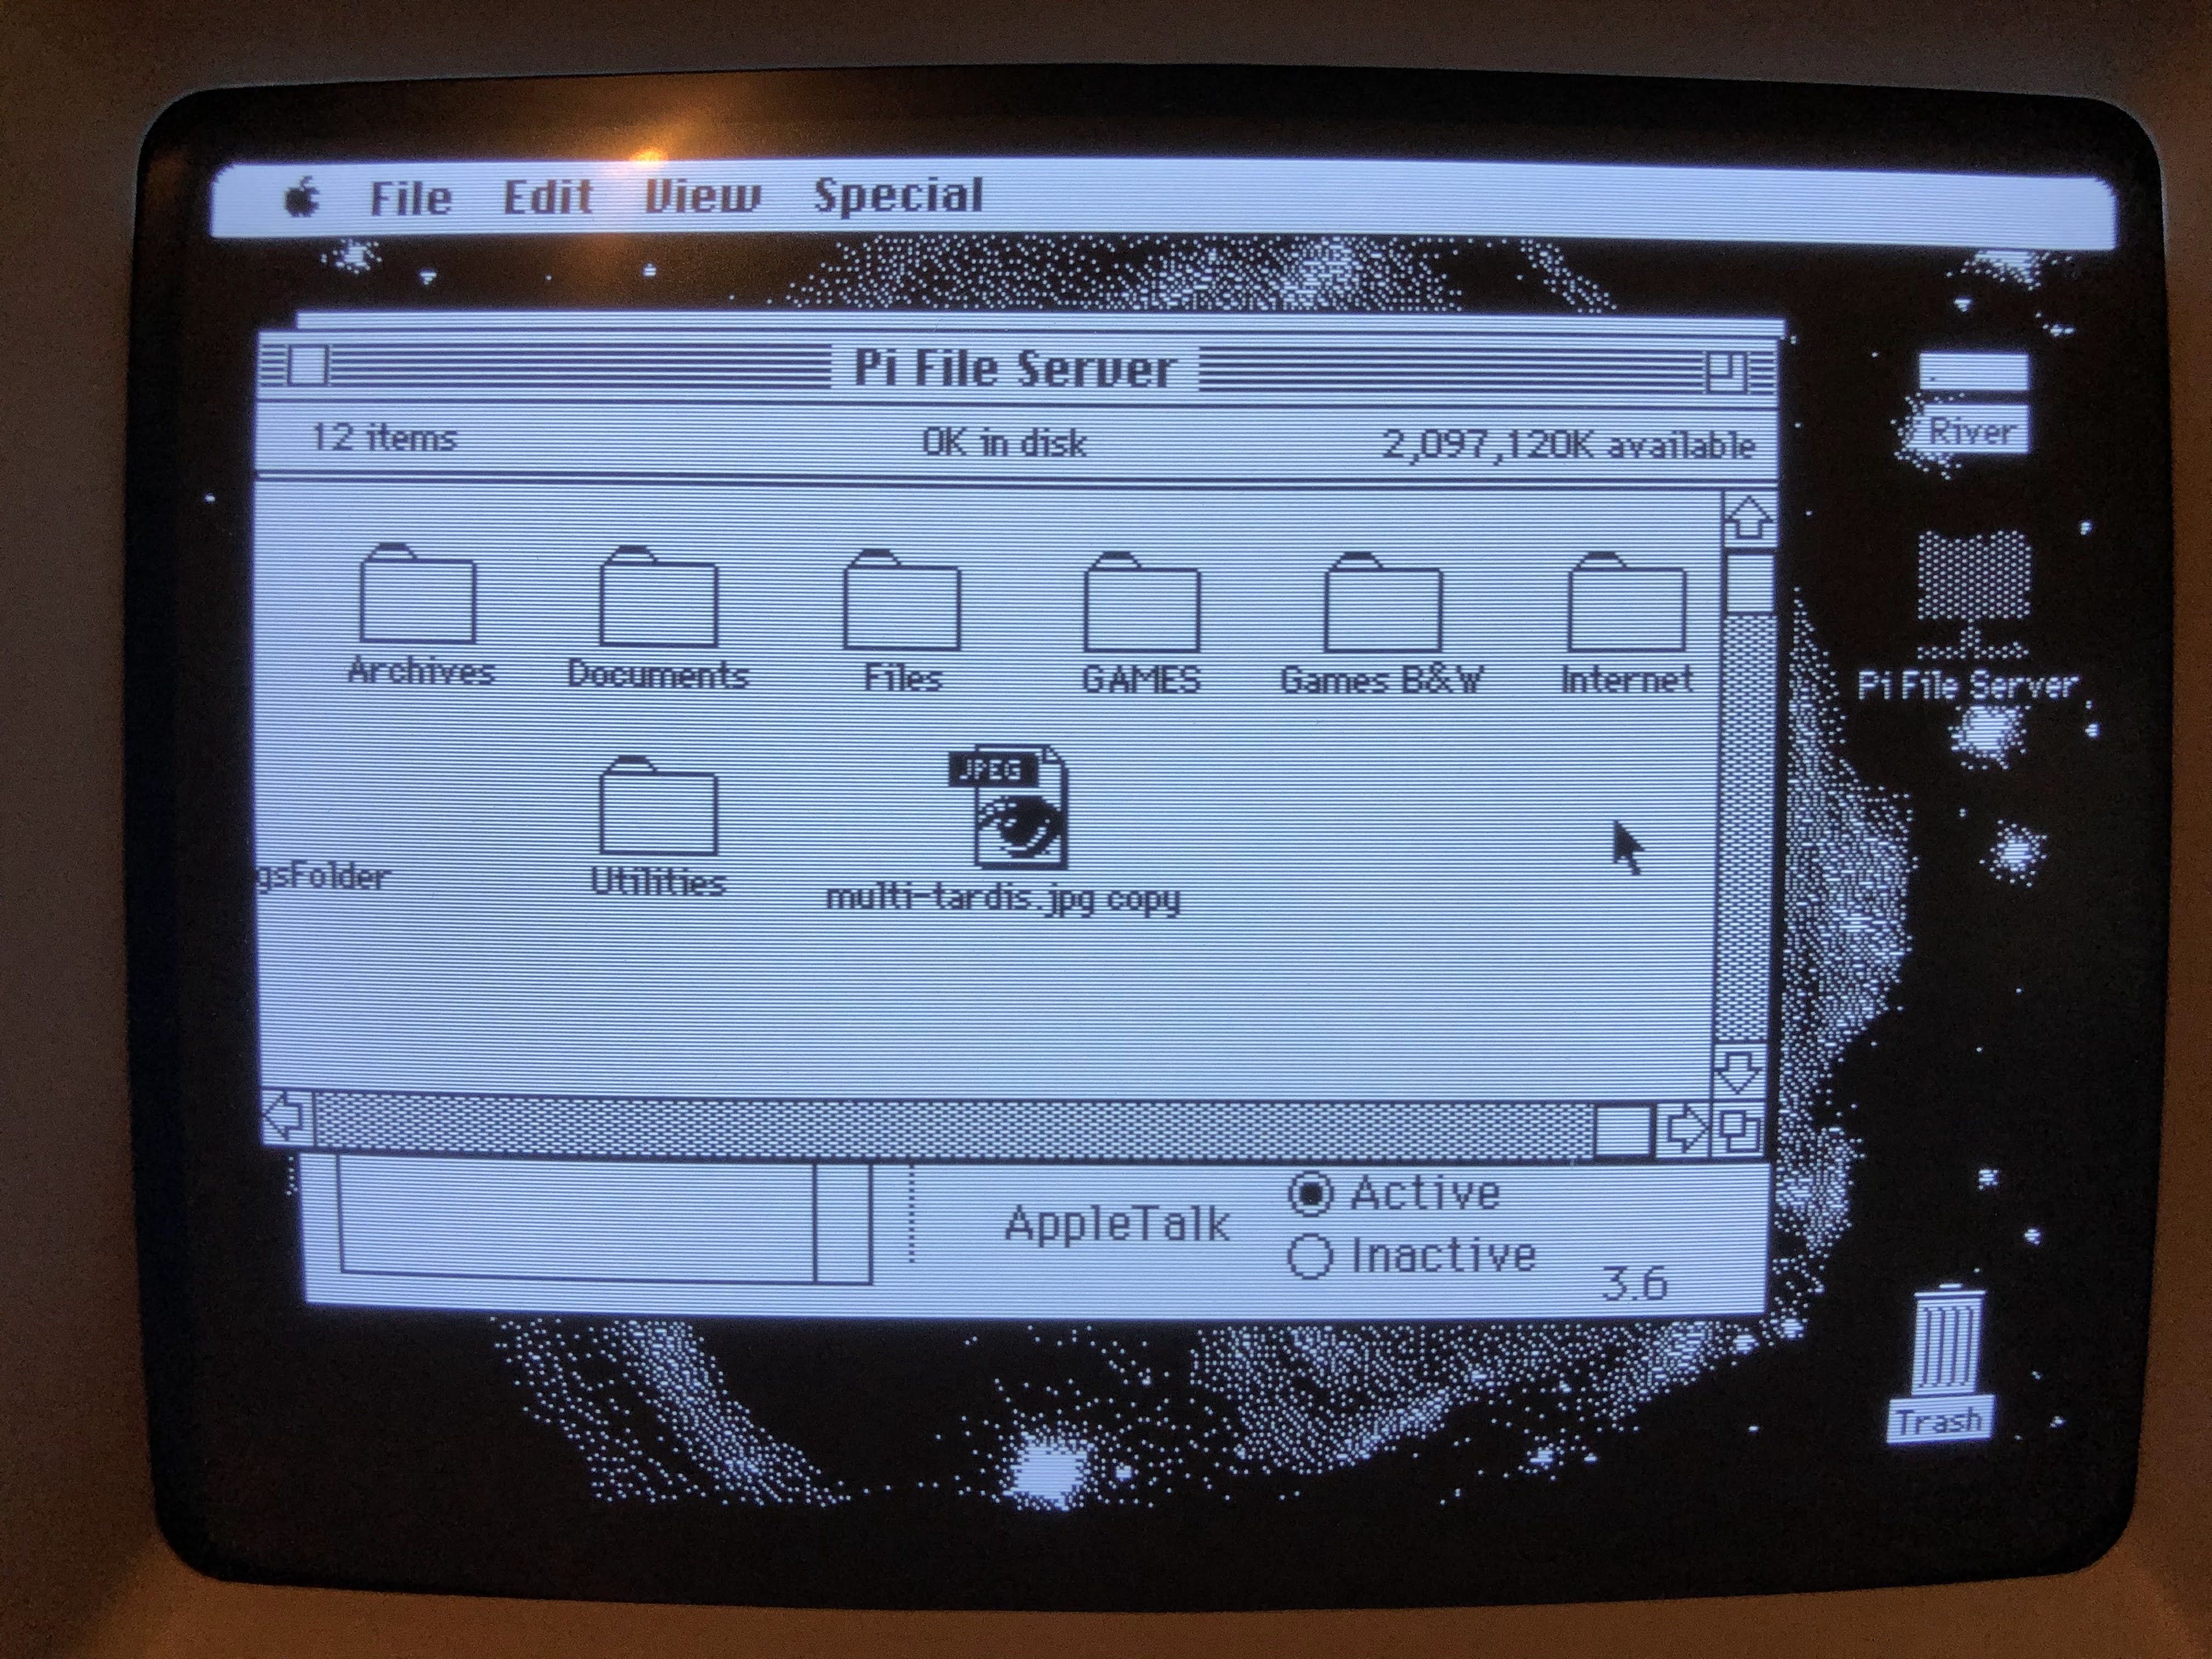Open the Apple menu
This screenshot has width=2212, height=1659.
(302, 197)
